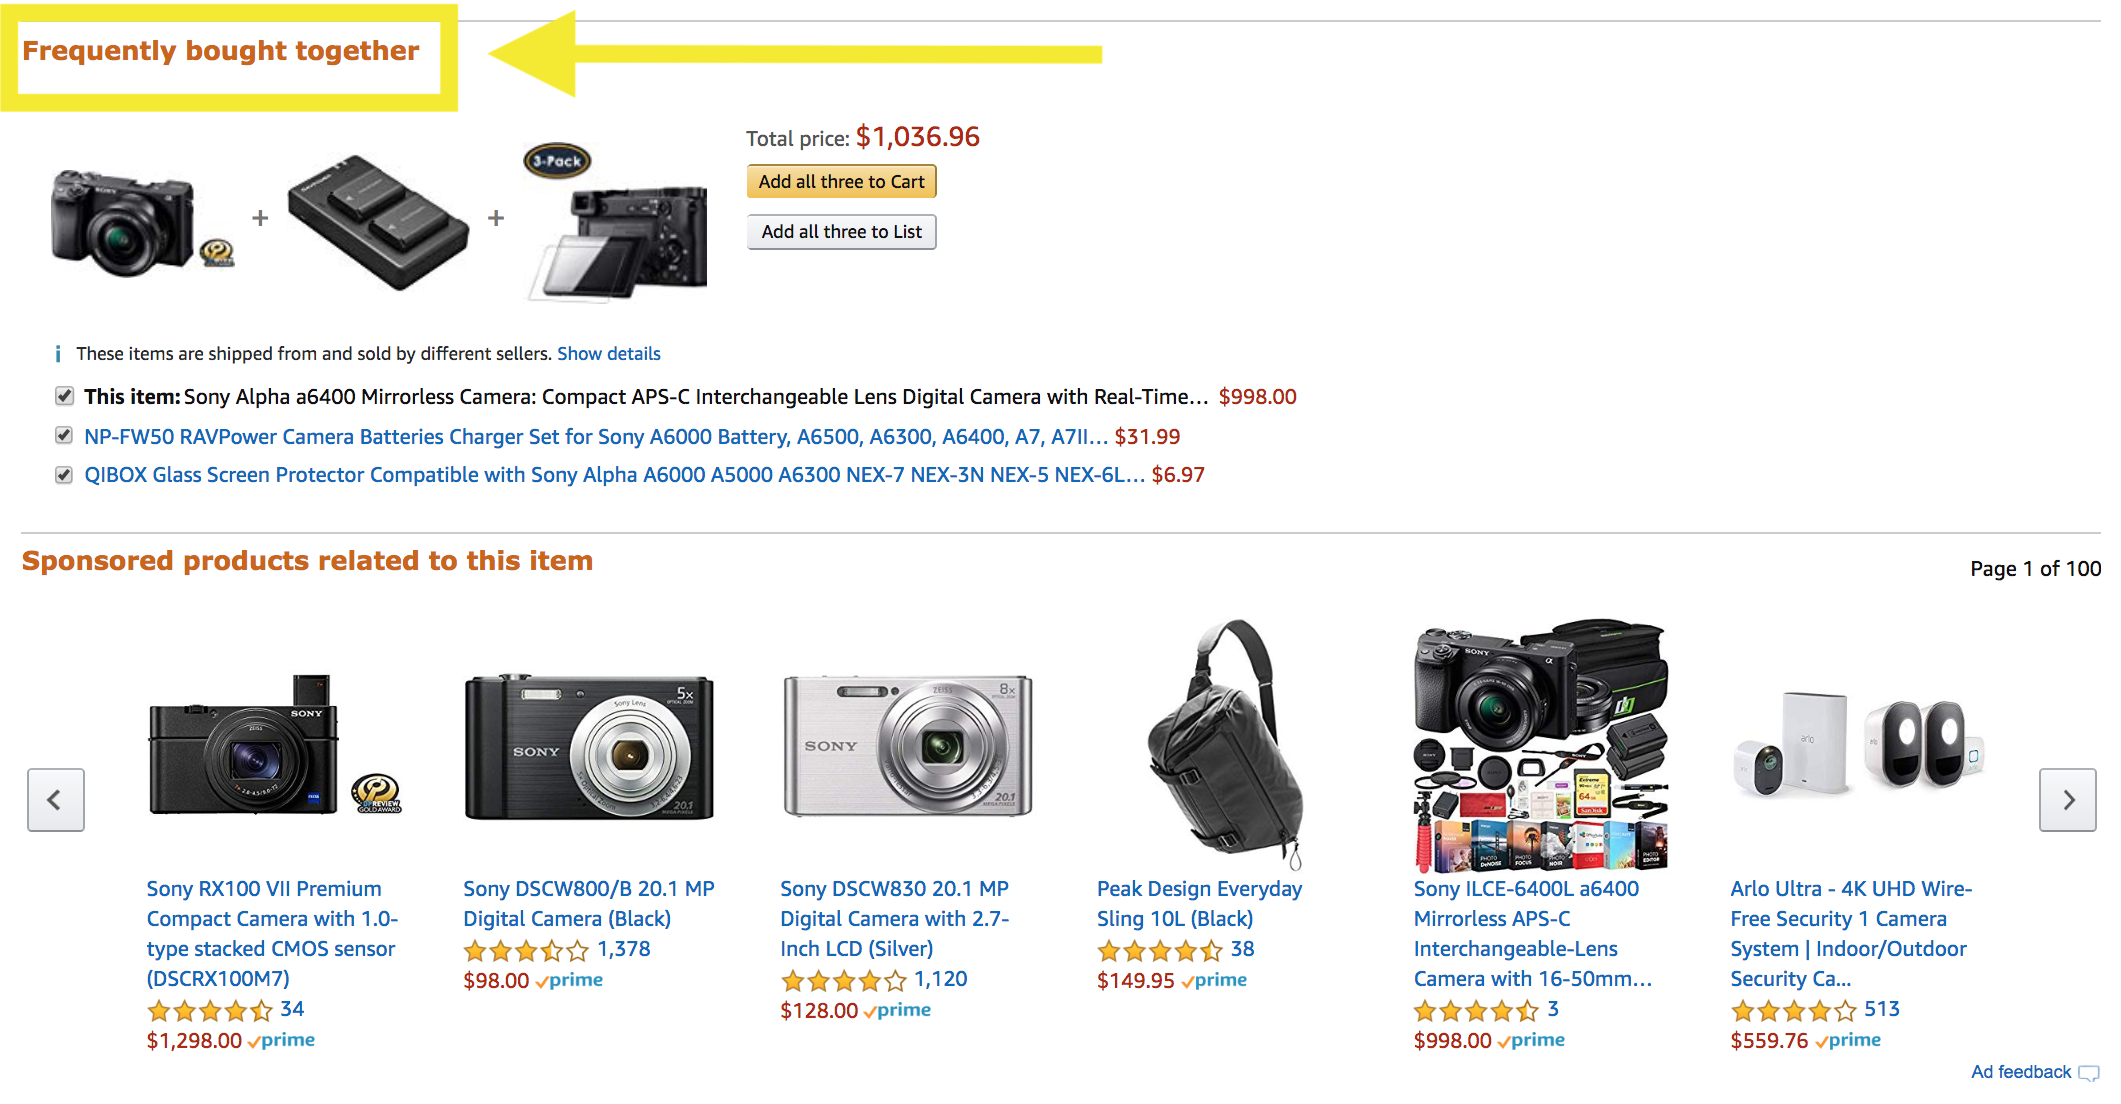Open the QIBOX Glass Screen Protector link
2121x1104 pixels.
tap(614, 474)
